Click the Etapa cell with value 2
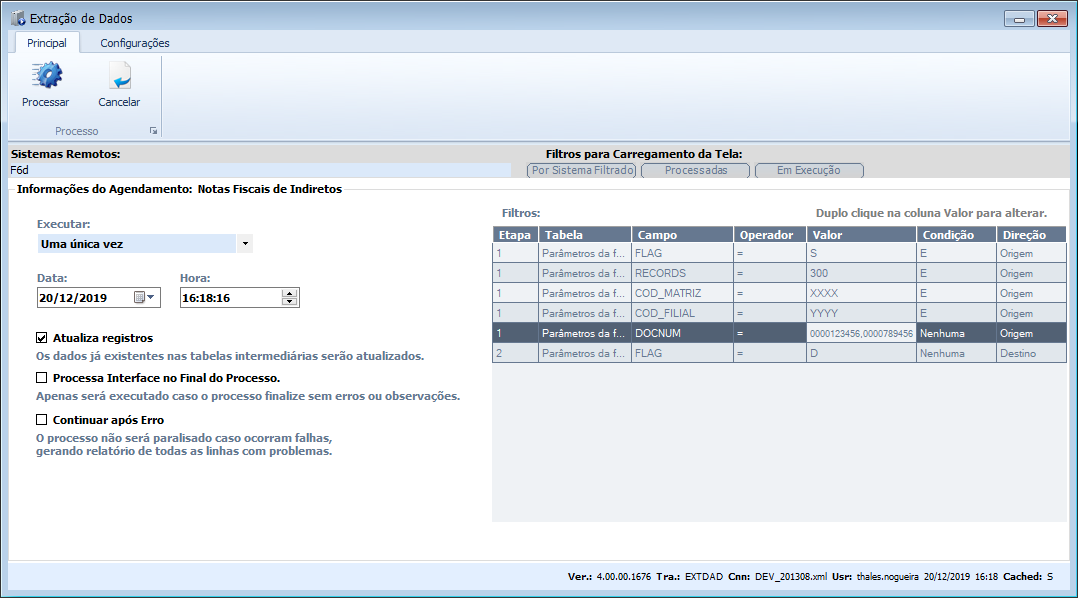1078x598 pixels. (x=515, y=353)
